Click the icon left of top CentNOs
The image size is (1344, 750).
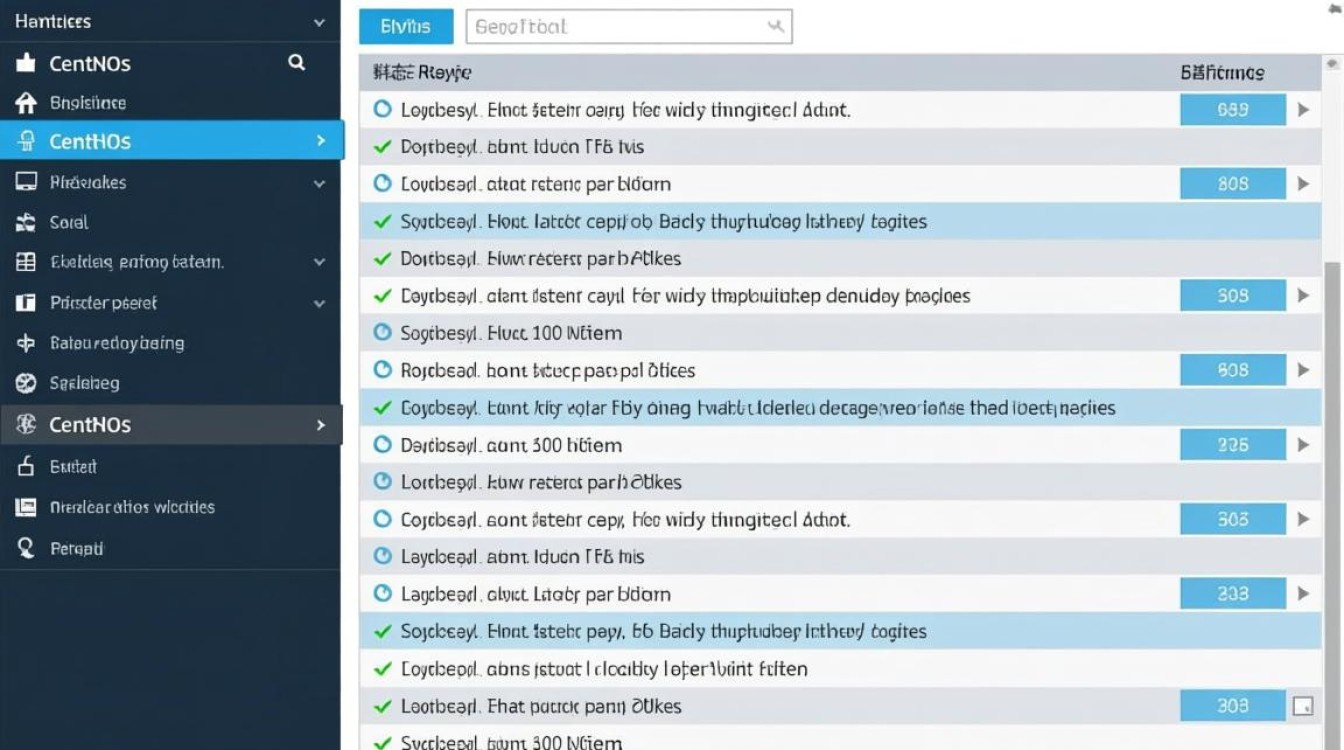26,63
